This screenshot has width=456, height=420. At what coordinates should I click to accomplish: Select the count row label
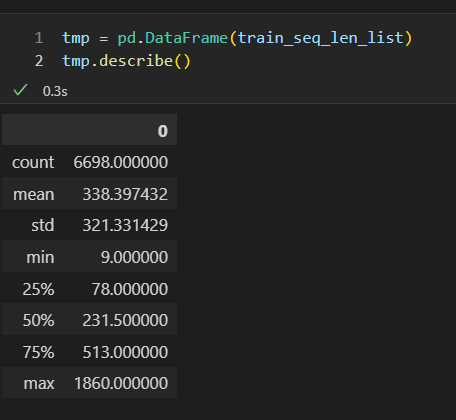[x=33, y=163]
